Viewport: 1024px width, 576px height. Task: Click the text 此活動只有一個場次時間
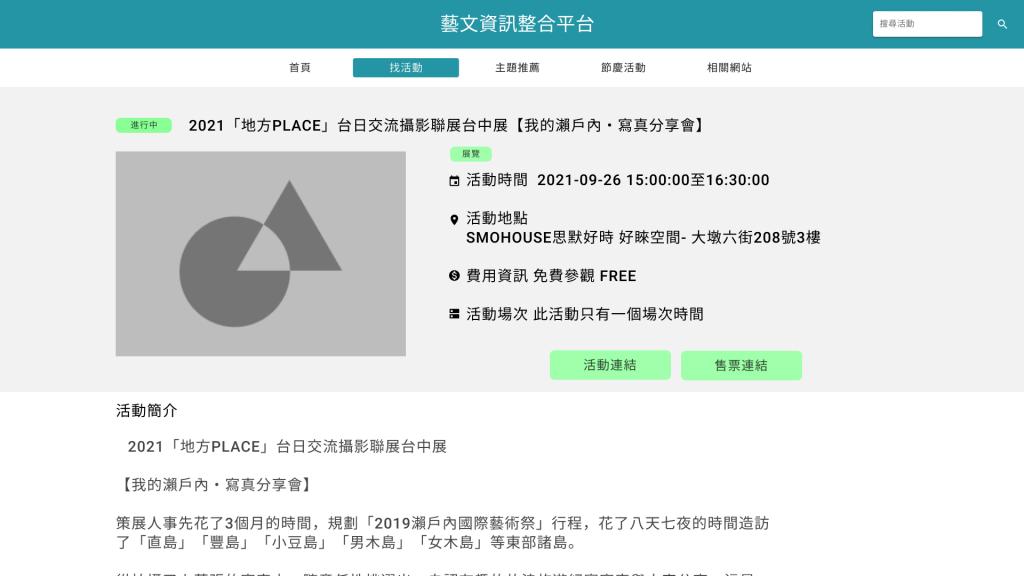click(618, 314)
